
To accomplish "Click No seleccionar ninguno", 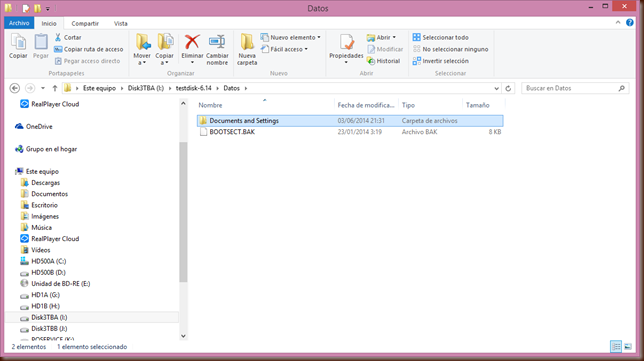I will click(x=451, y=49).
